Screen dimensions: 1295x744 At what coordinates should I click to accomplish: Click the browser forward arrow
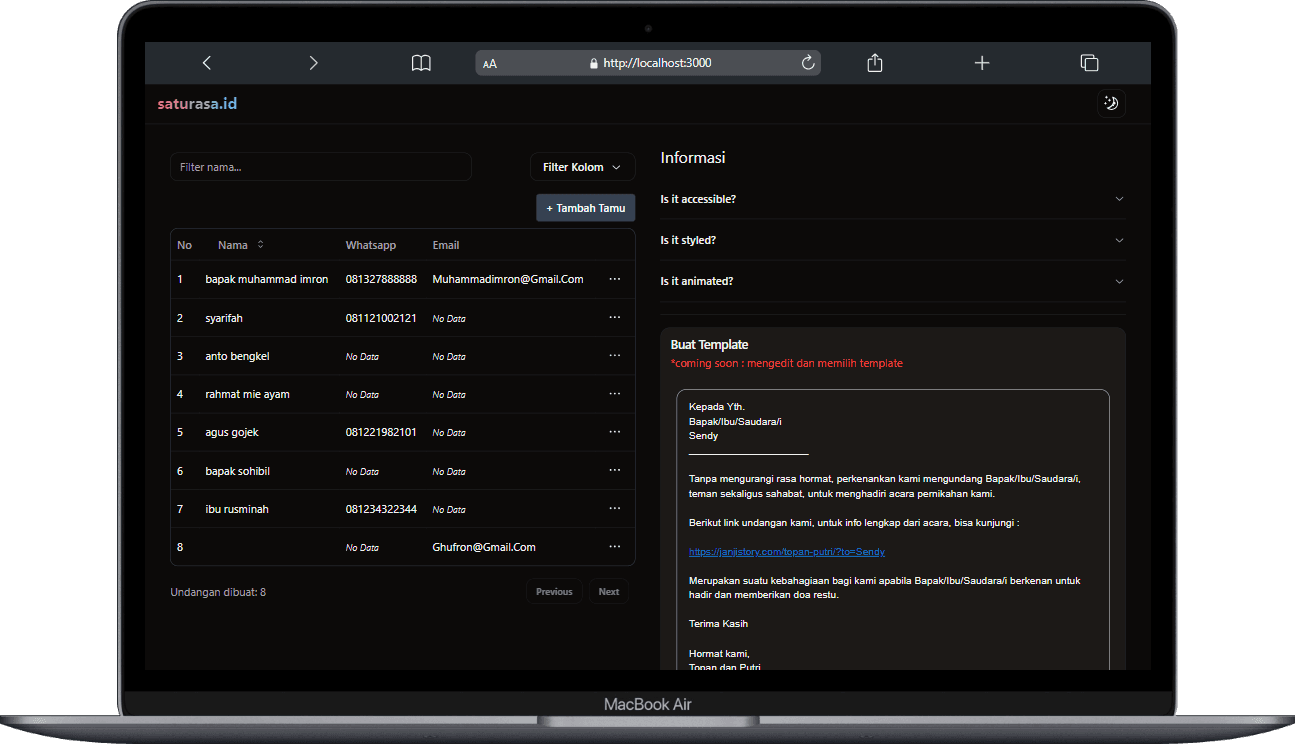click(313, 63)
